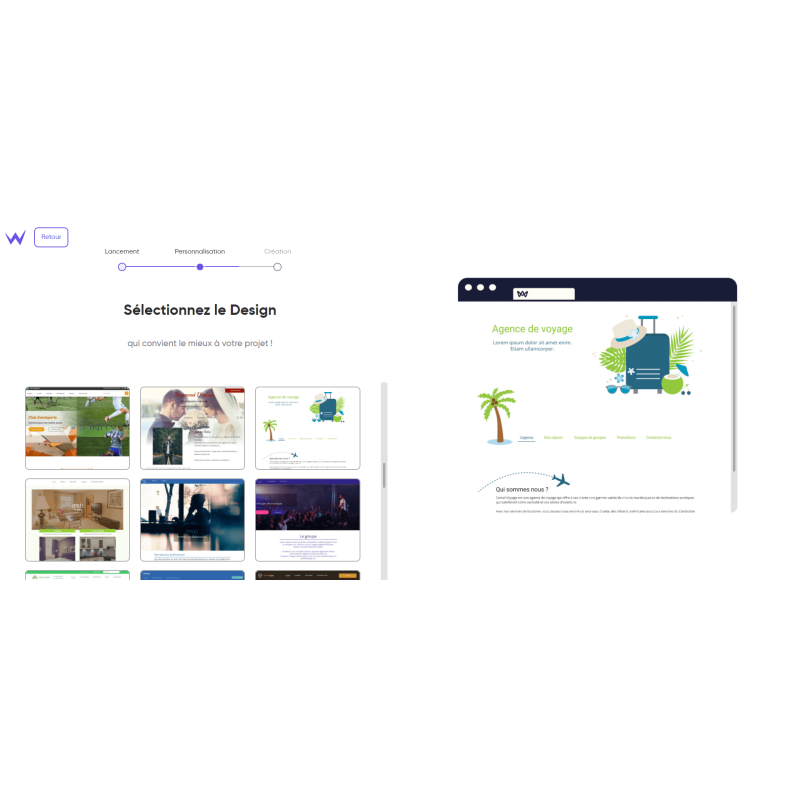Screen dimensions: 800x800
Task: Select the wedding couple design template
Action: (192, 427)
